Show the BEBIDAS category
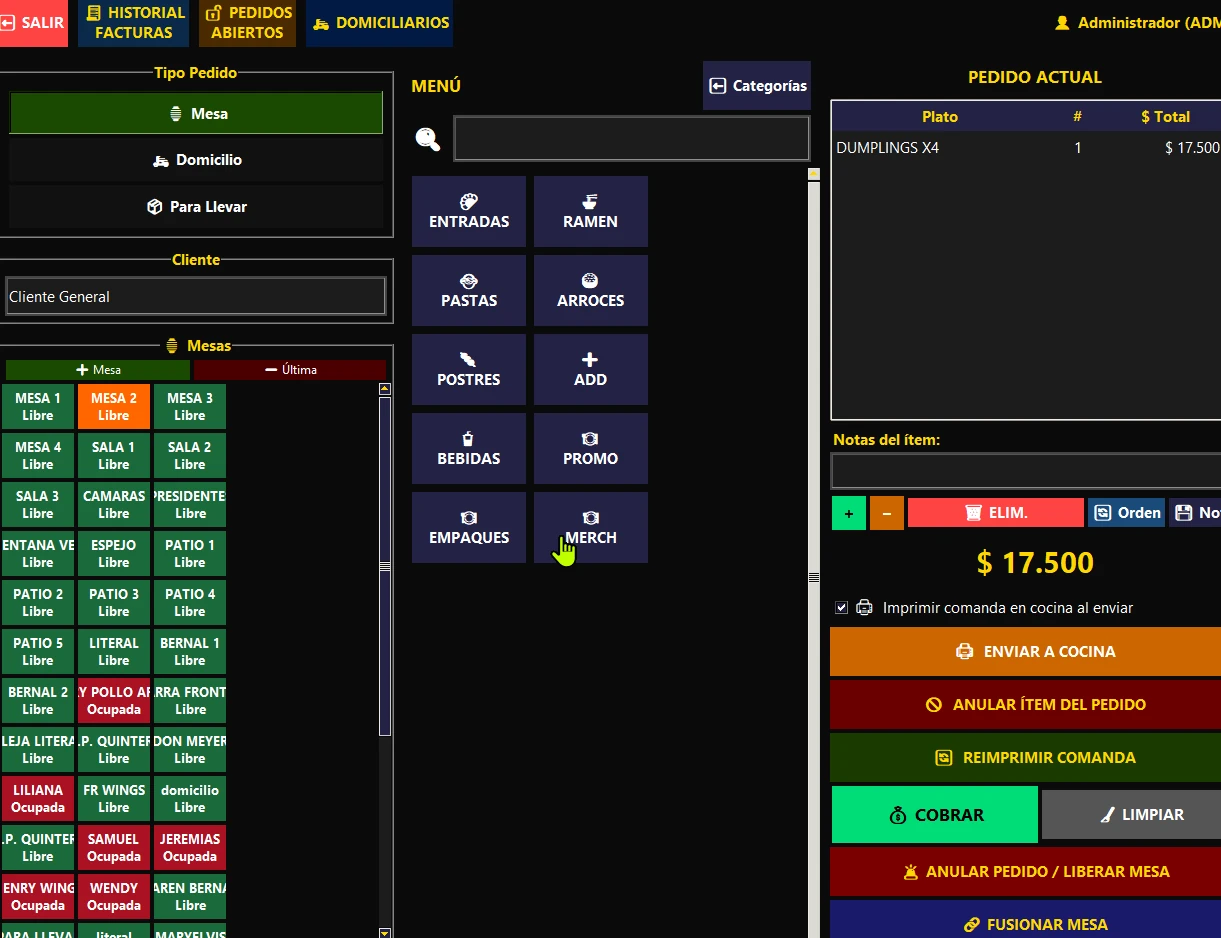 pos(469,449)
